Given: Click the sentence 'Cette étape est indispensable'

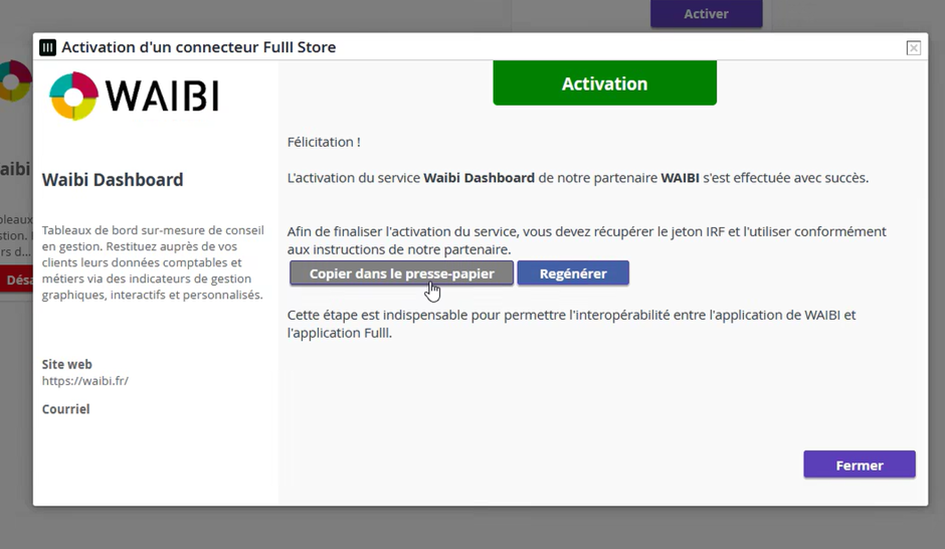Looking at the screenshot, I should [571, 324].
